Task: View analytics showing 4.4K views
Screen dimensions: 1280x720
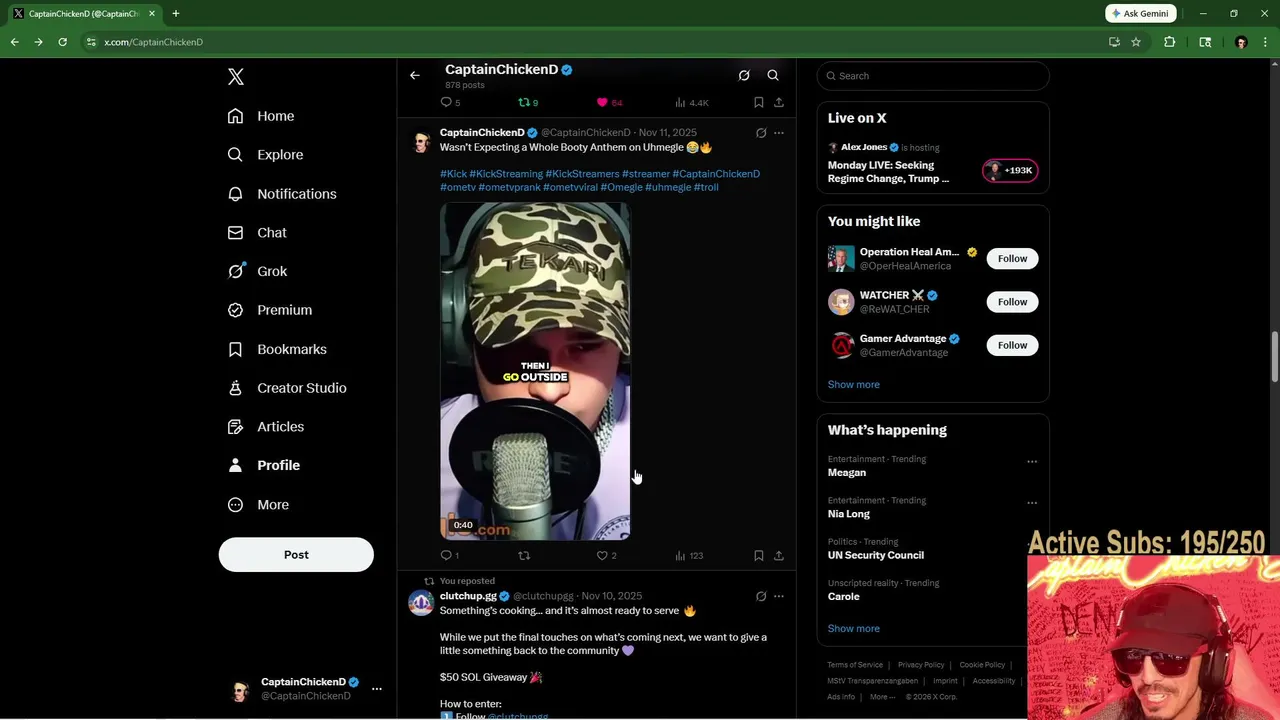Action: 692,102
